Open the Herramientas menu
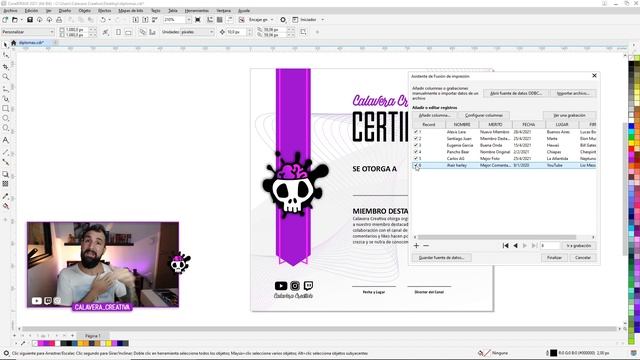This screenshot has width=640, height=360. pos(197,11)
